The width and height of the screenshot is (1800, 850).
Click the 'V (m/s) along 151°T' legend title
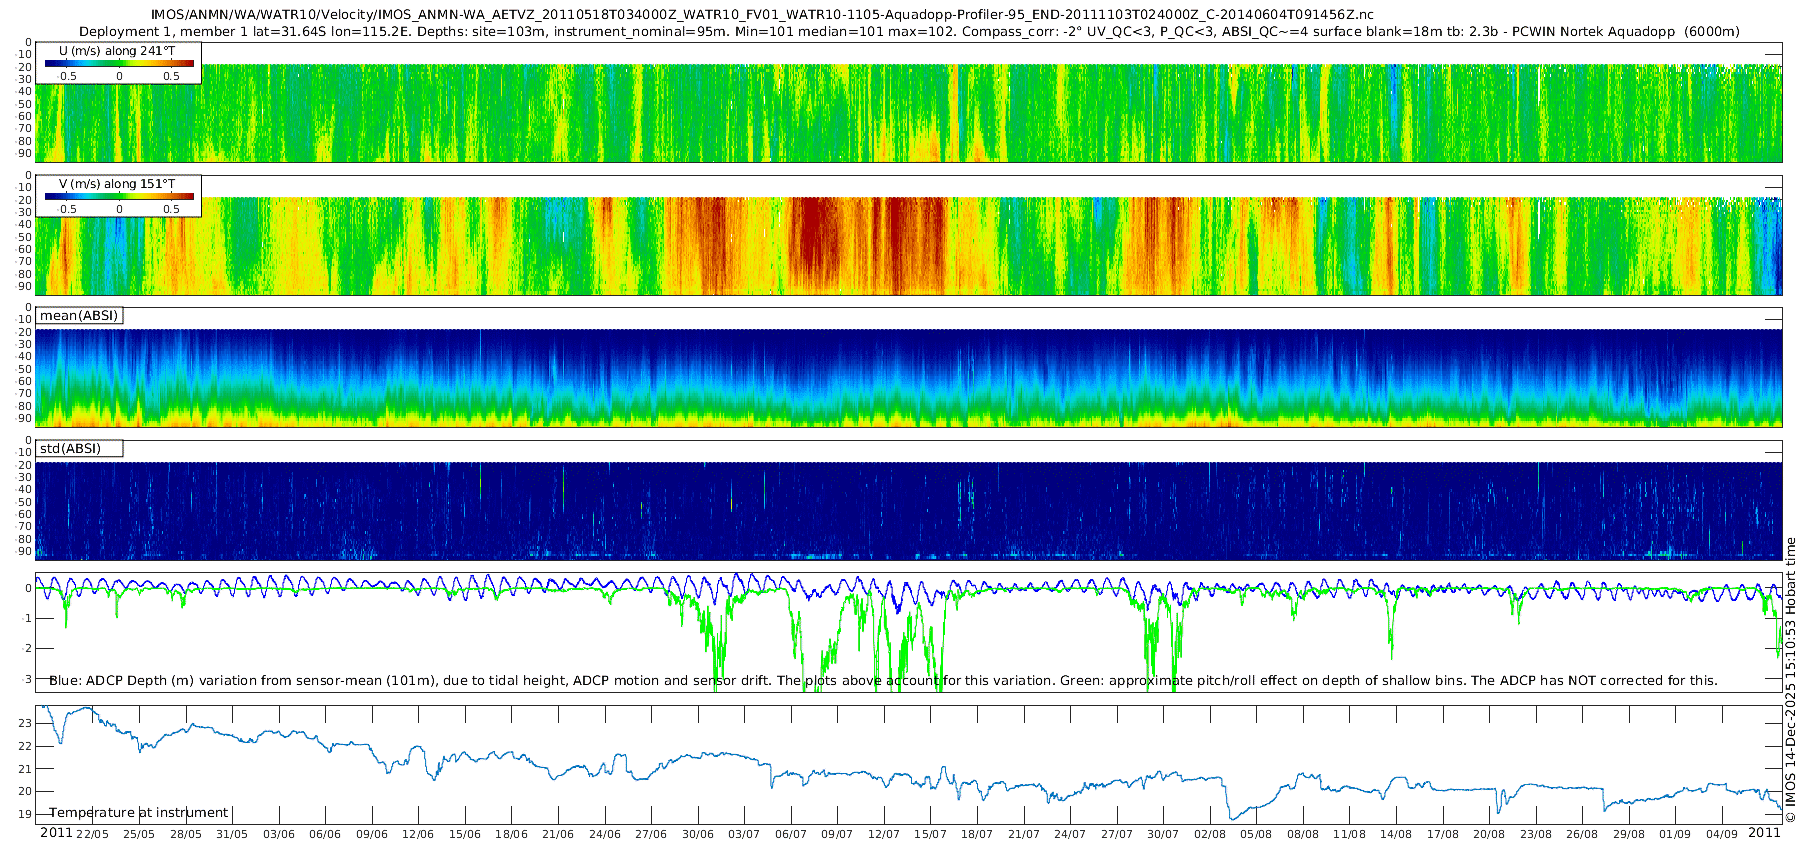click(x=117, y=184)
